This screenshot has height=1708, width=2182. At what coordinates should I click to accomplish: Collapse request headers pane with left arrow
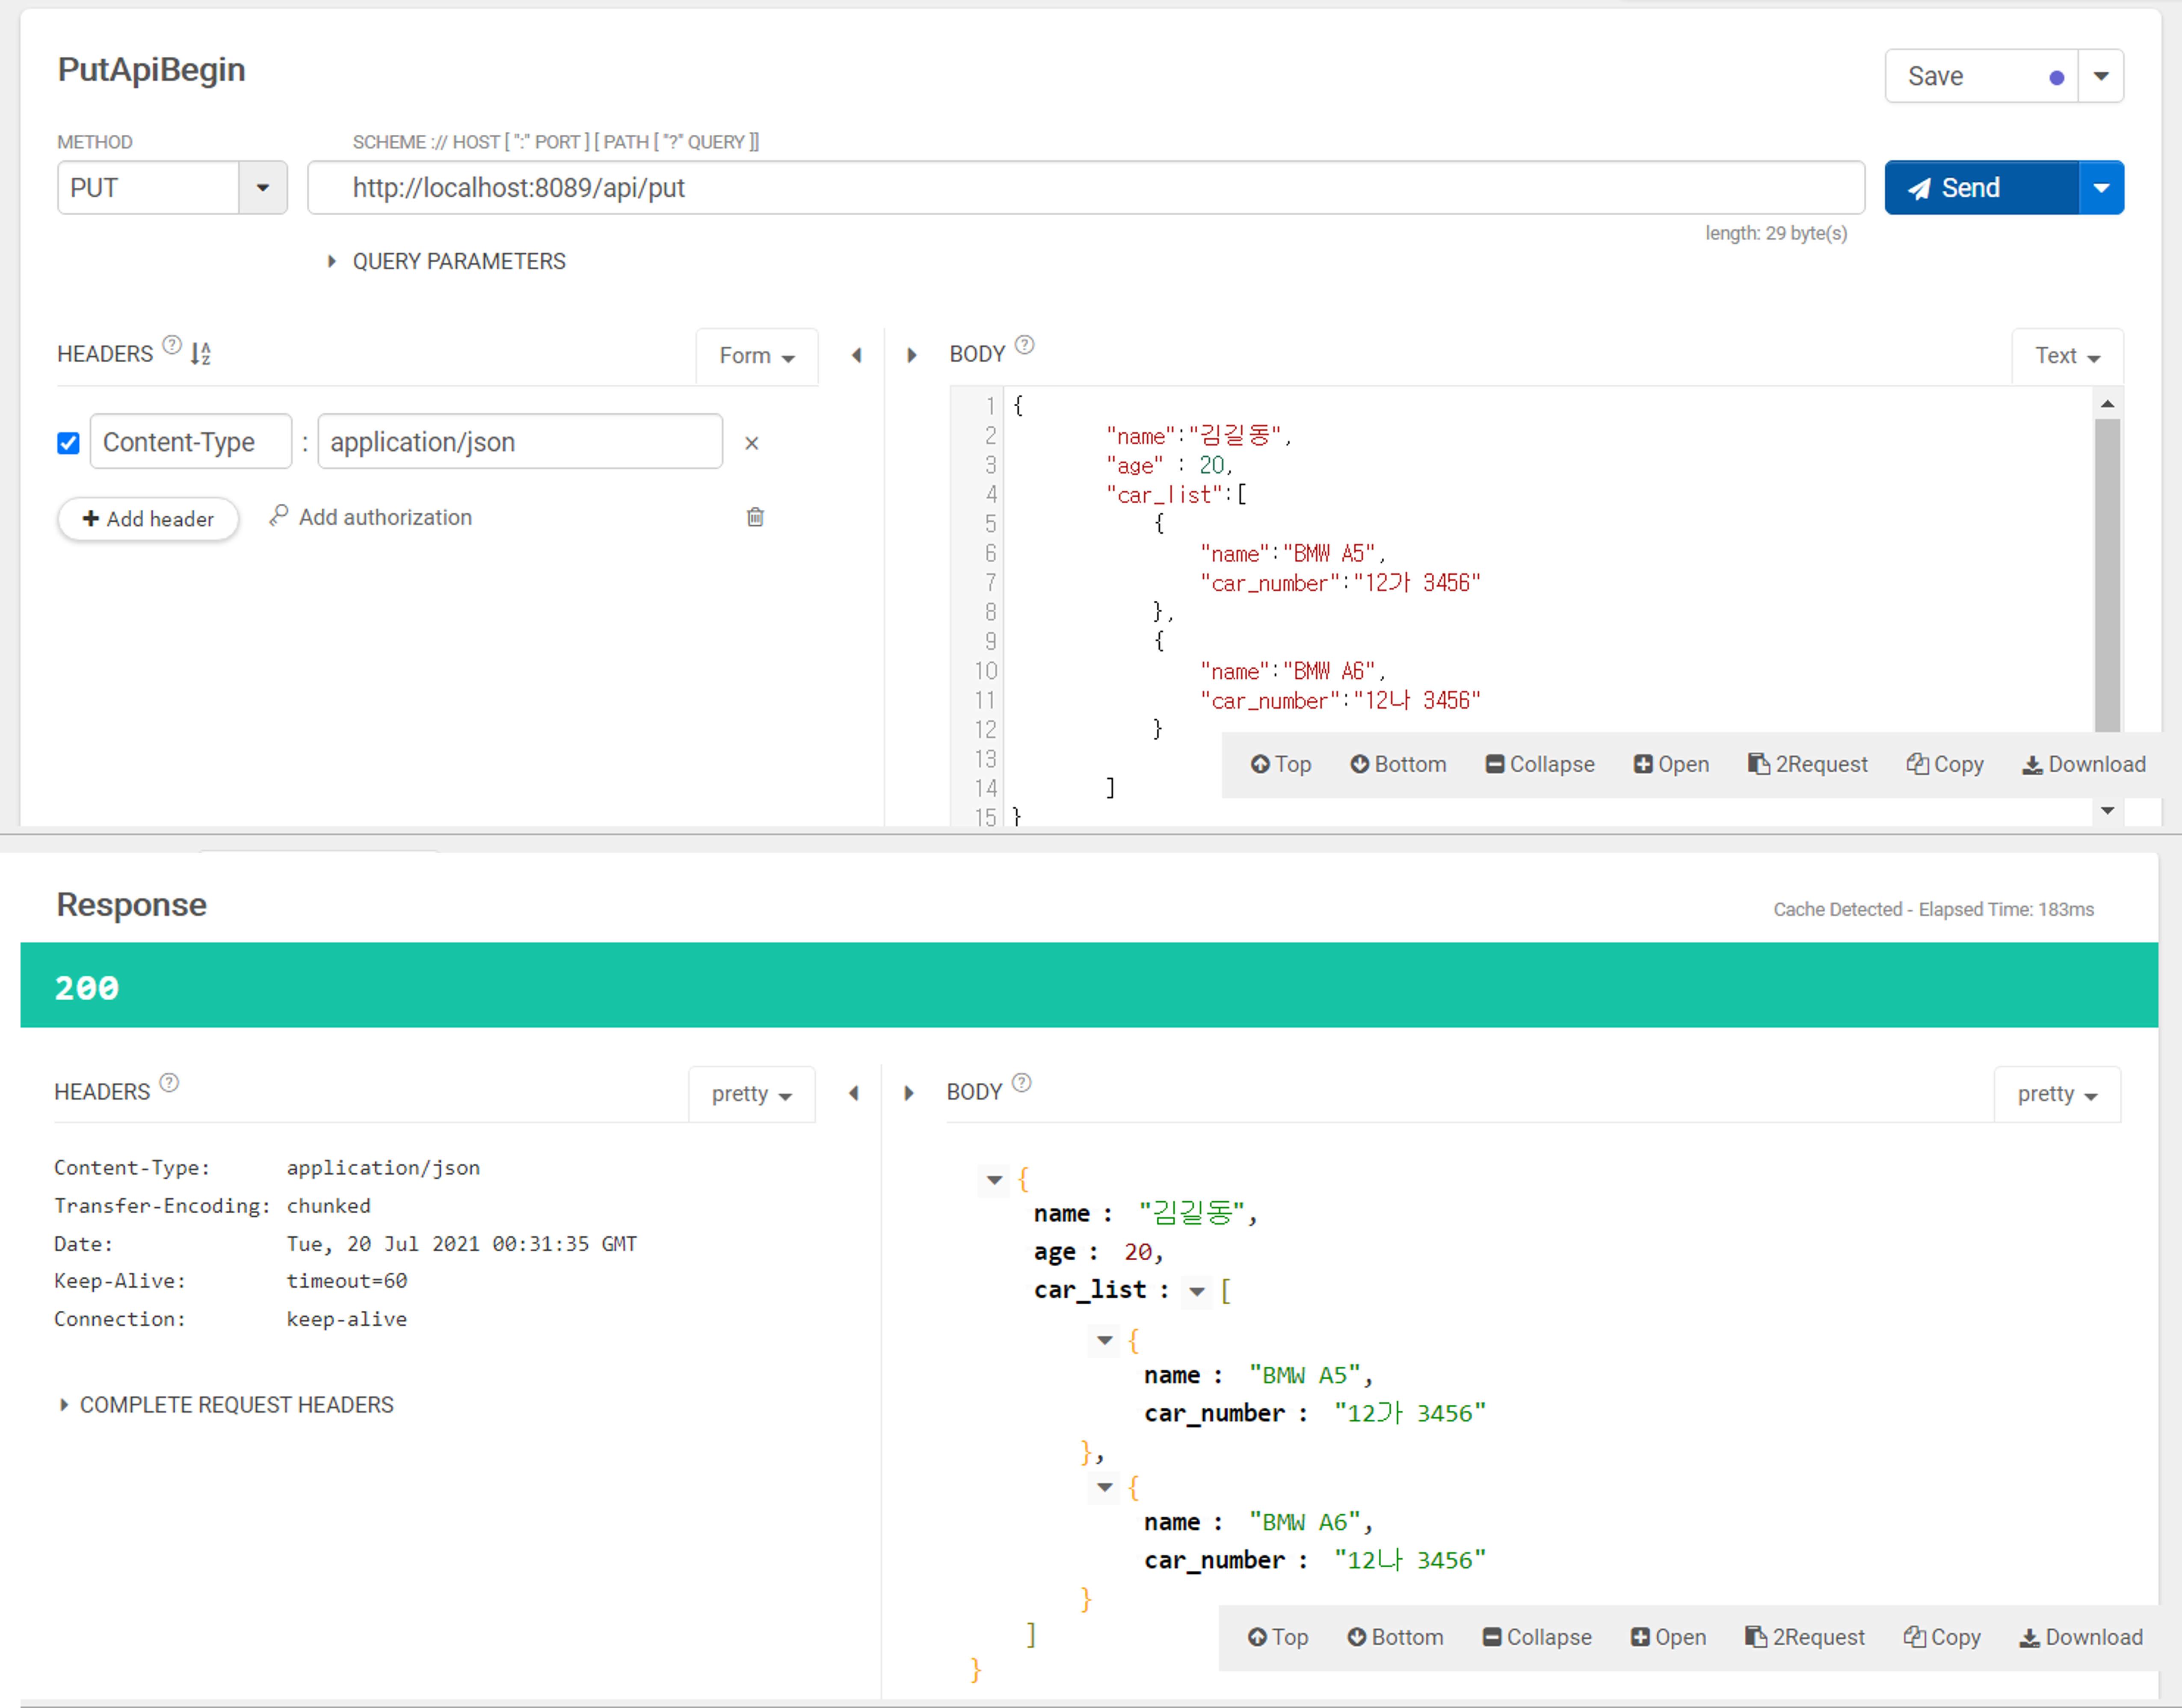point(857,355)
